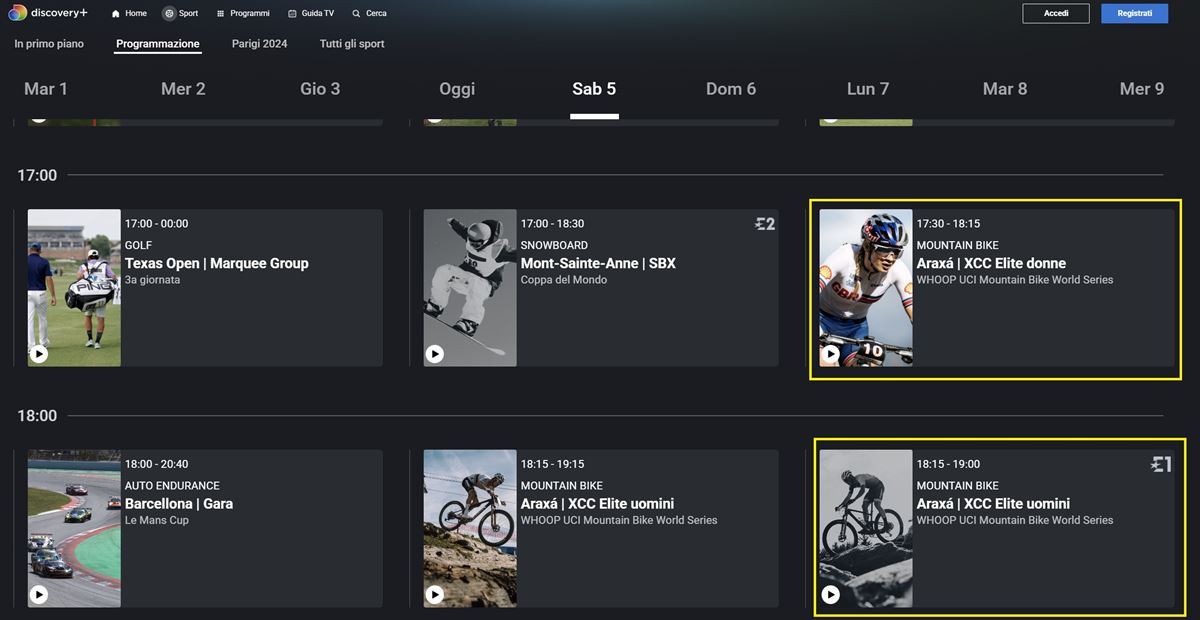Play the 18:15 - 19:15 XCC Elite uomini
The image size is (1200, 620).
[435, 594]
